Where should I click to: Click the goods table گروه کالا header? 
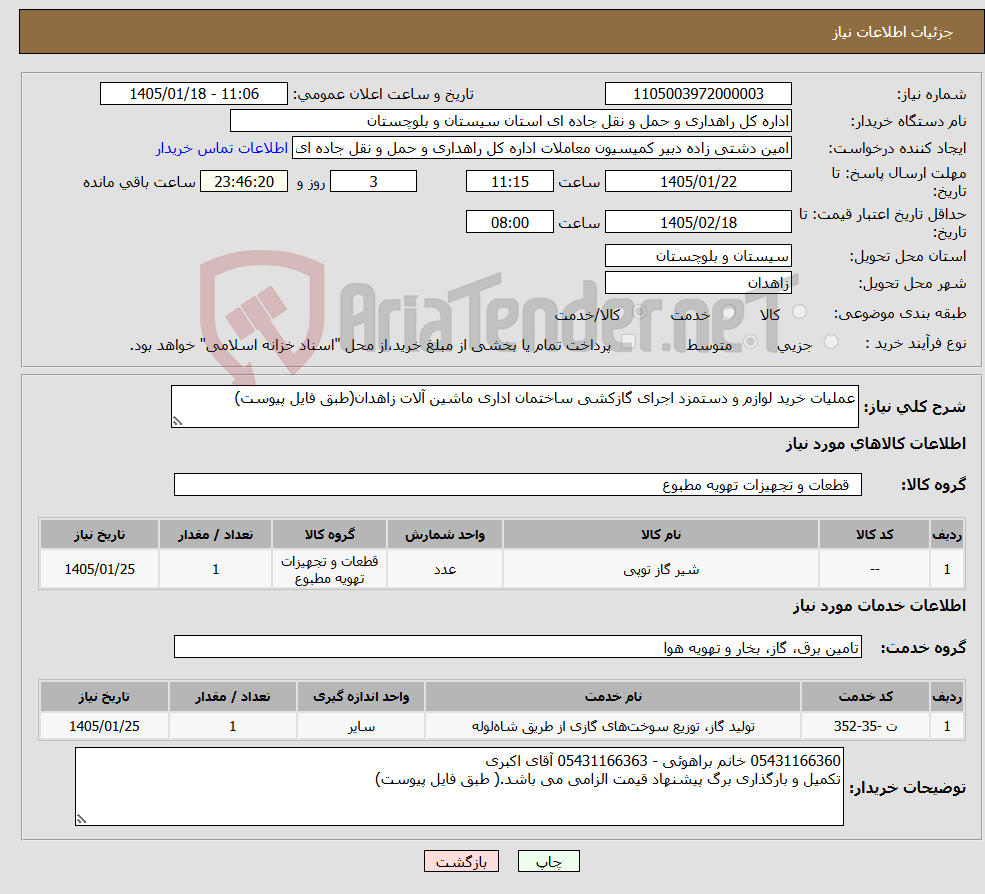tap(329, 535)
